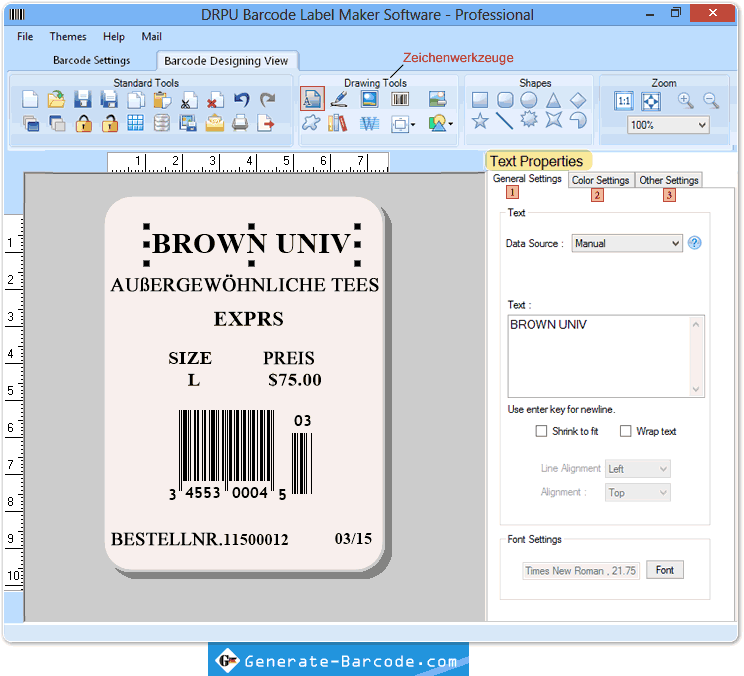Image resolution: width=744 pixels, height=676 pixels.
Task: Switch to the Other Settings tab
Action: coord(669,180)
